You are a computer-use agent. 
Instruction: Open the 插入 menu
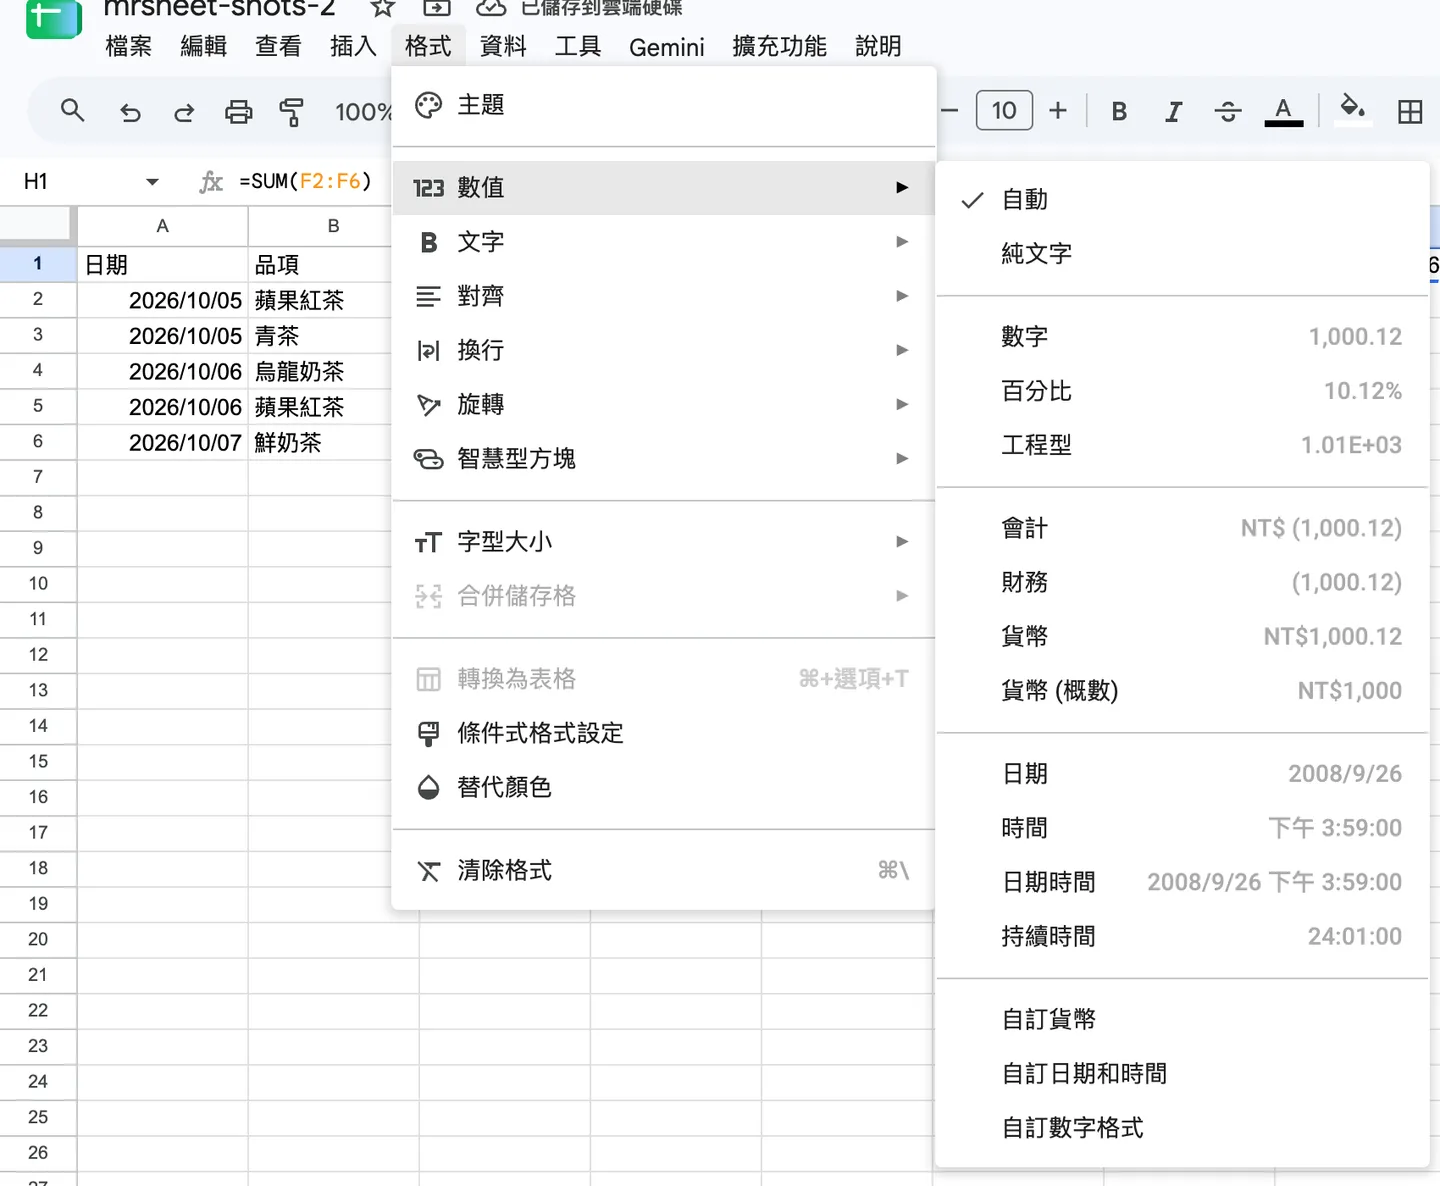(353, 46)
